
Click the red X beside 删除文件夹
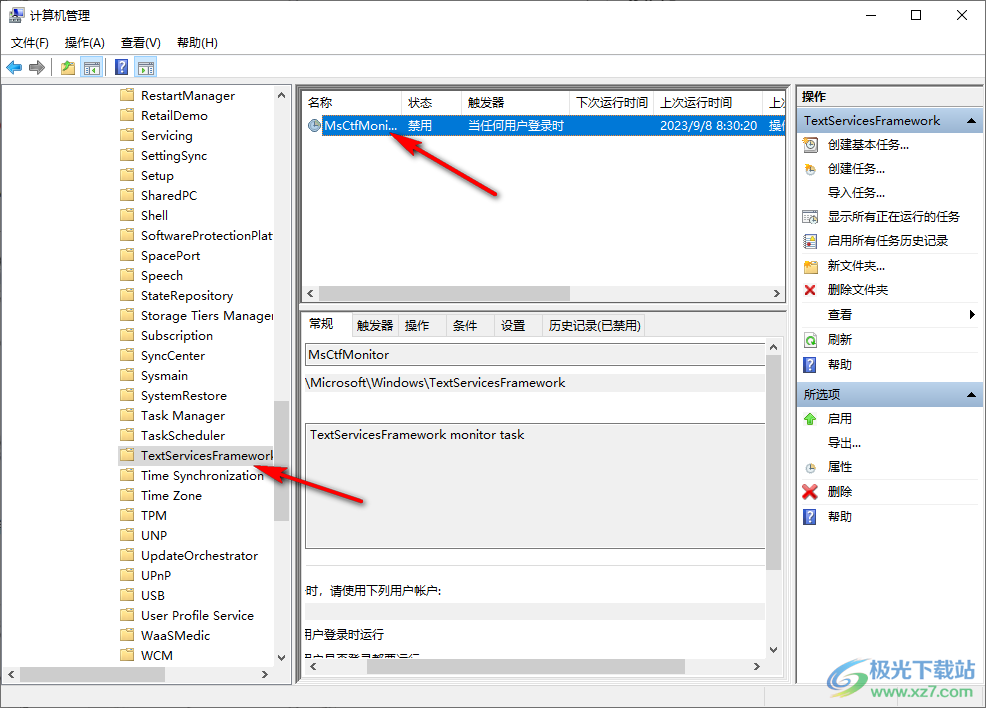[810, 290]
